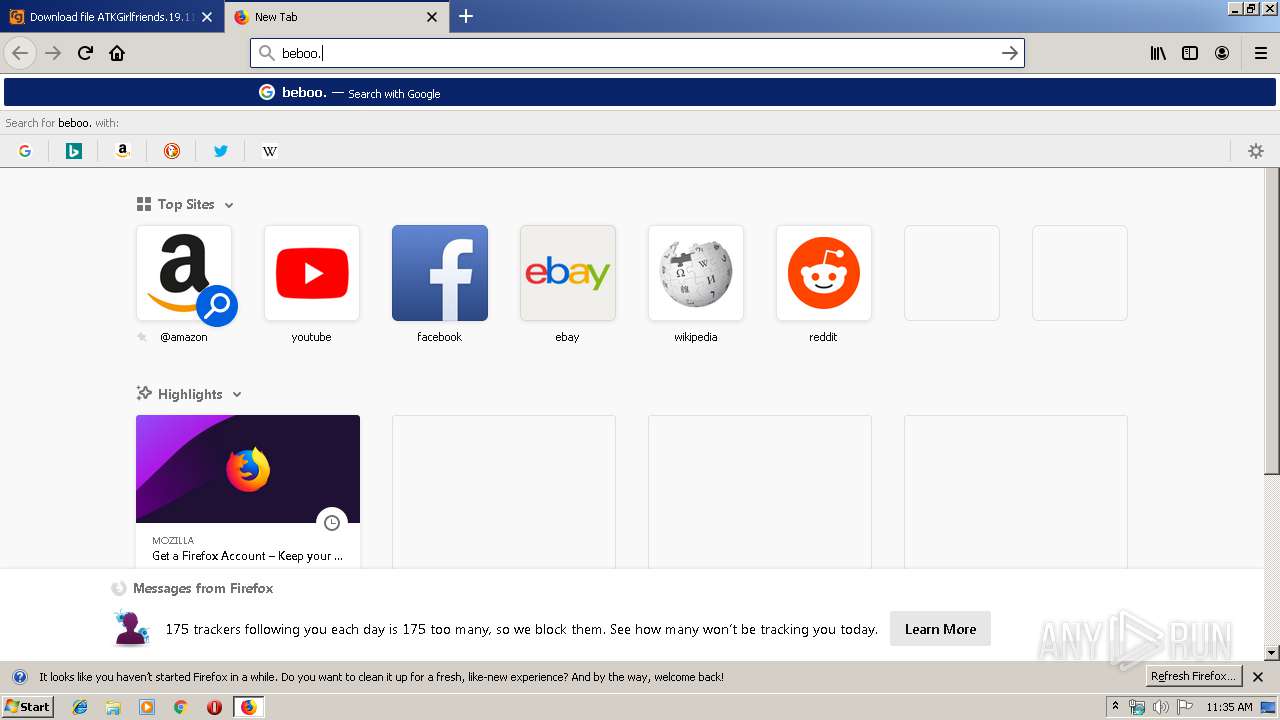Viewport: 1280px width, 720px height.
Task: Open a new tab with the plus button
Action: pos(466,16)
